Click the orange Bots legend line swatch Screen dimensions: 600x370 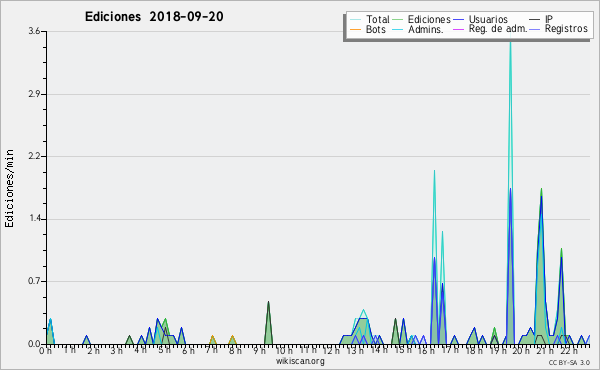point(355,29)
